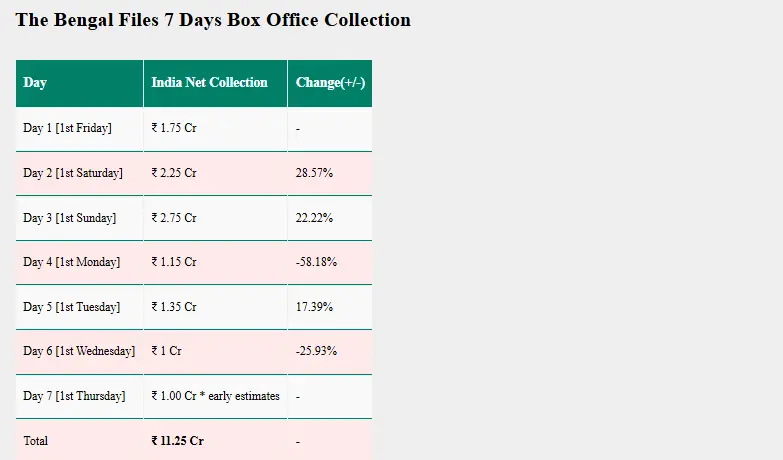Click the 28.57% change value
Image resolution: width=783 pixels, height=460 pixels.
(314, 173)
